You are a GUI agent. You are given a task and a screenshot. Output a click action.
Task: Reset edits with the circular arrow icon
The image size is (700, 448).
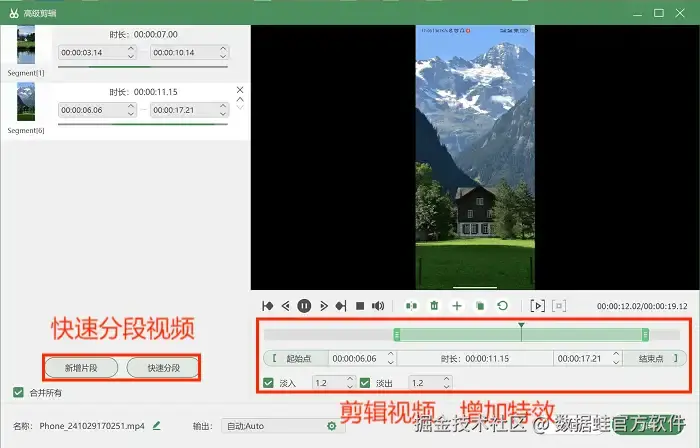coord(503,306)
